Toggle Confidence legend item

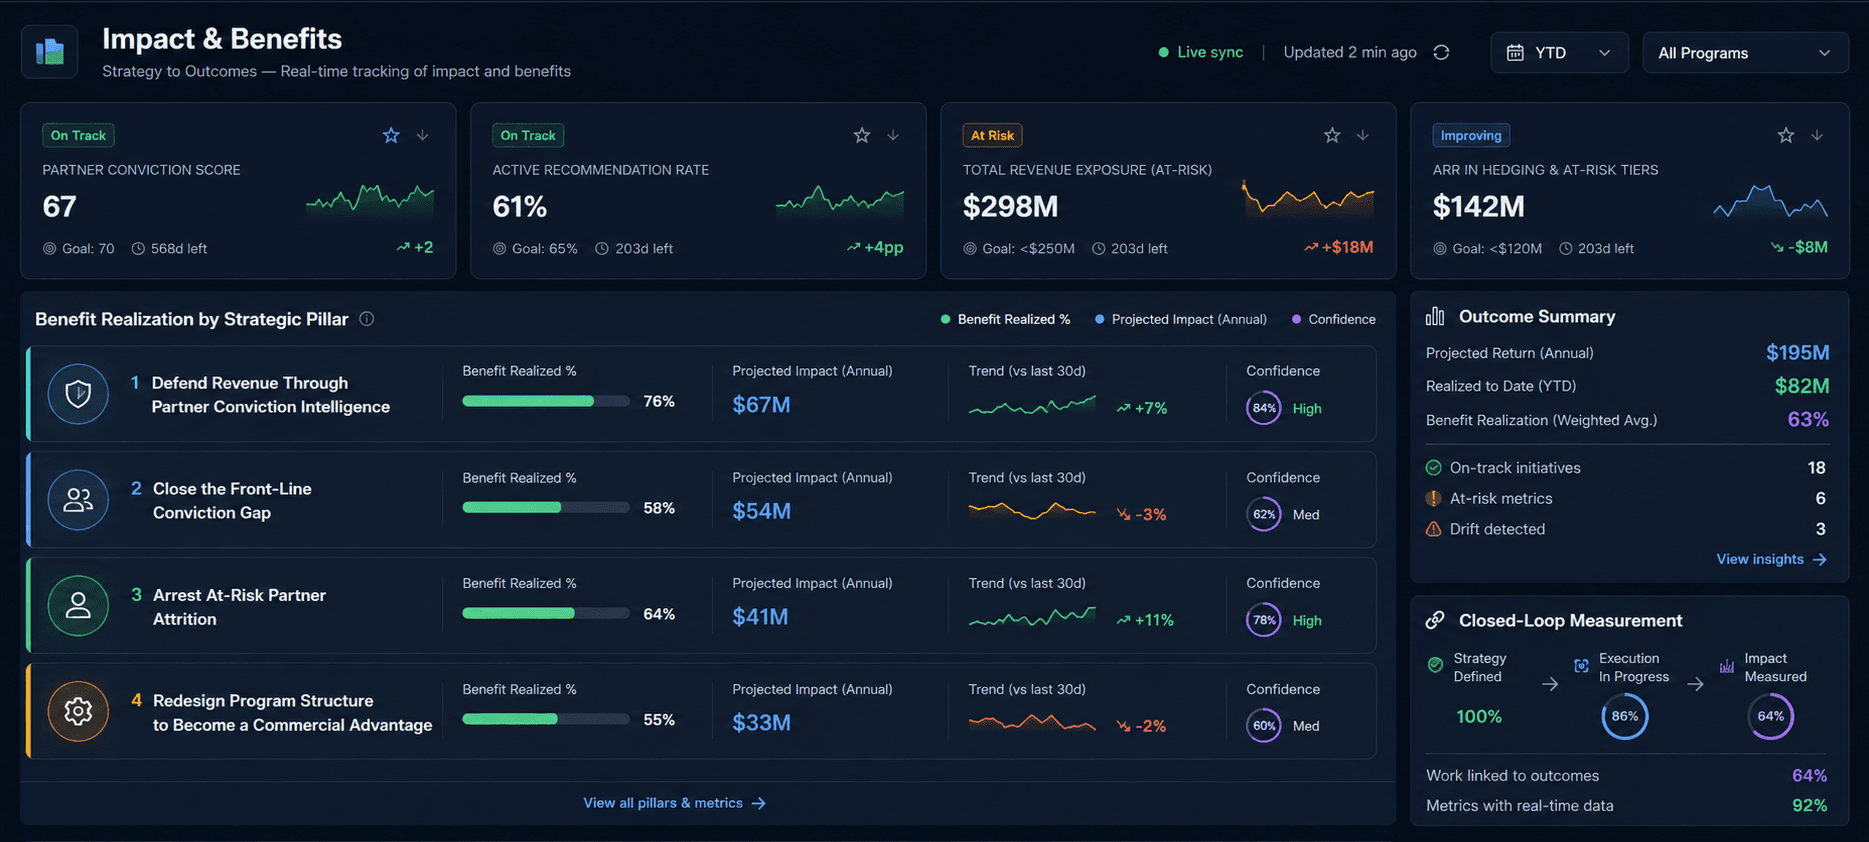click(x=1333, y=319)
